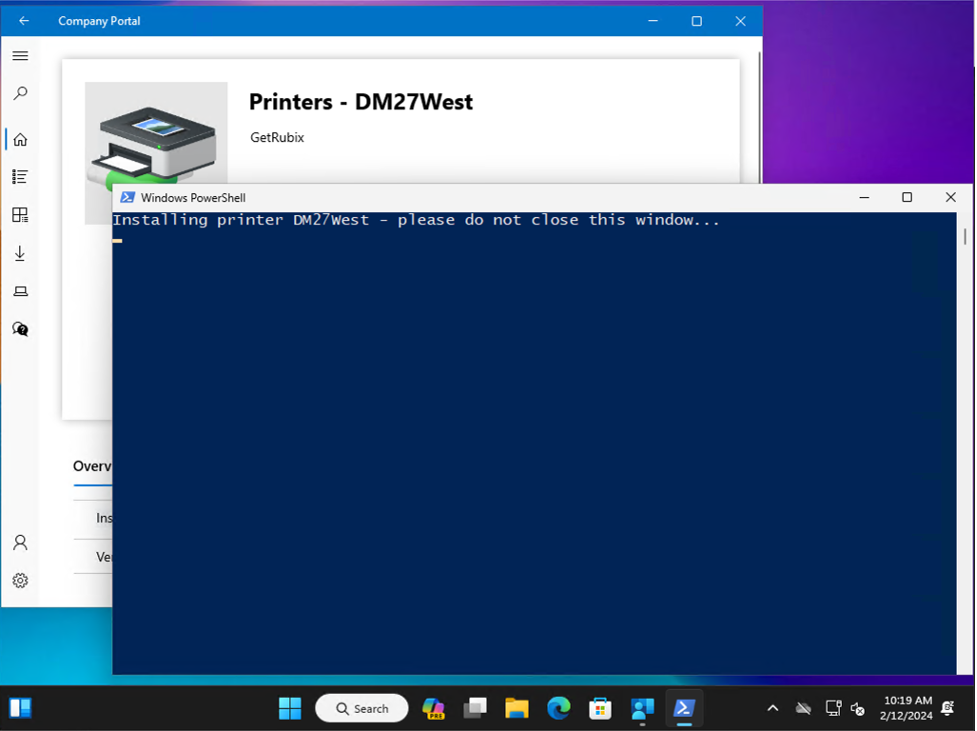The height and width of the screenshot is (731, 977).
Task: Click the Installing printer DM27West output line
Action: point(416,220)
